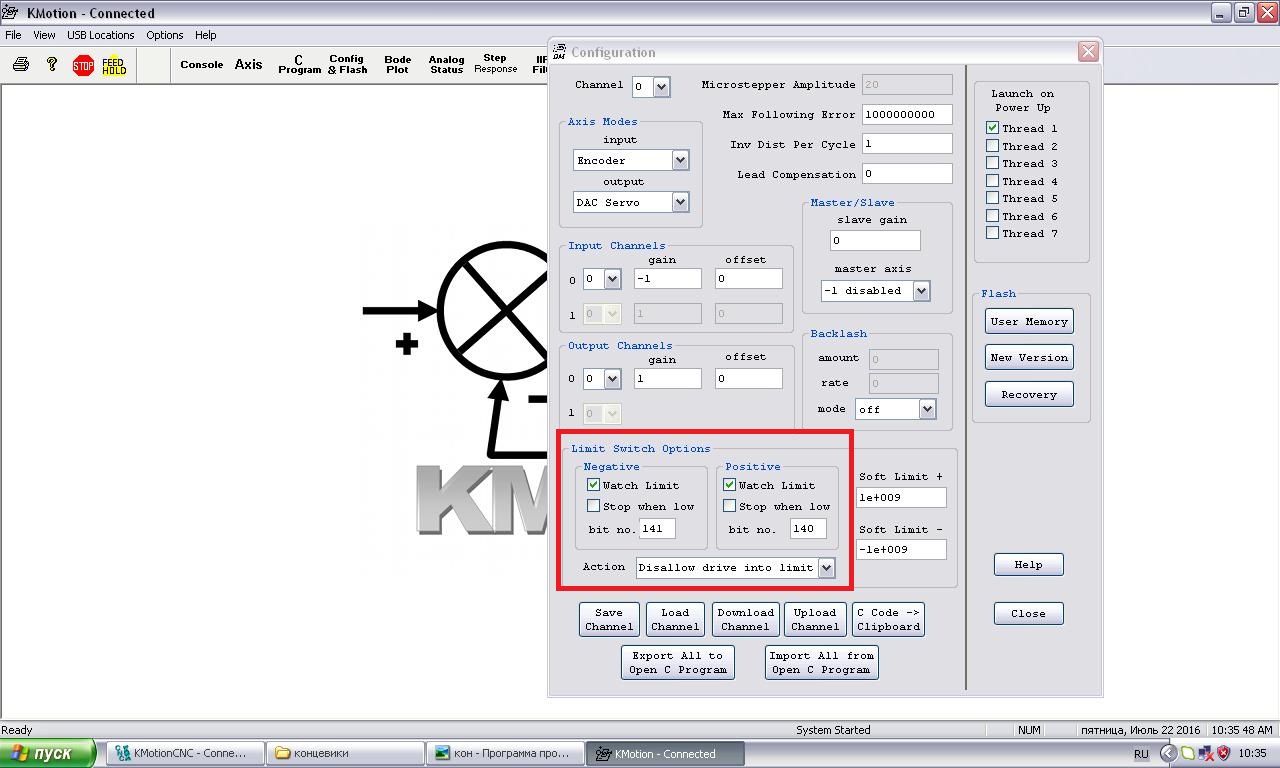Enable Negative Stop when low
Image resolution: width=1280 pixels, height=768 pixels.
(593, 506)
